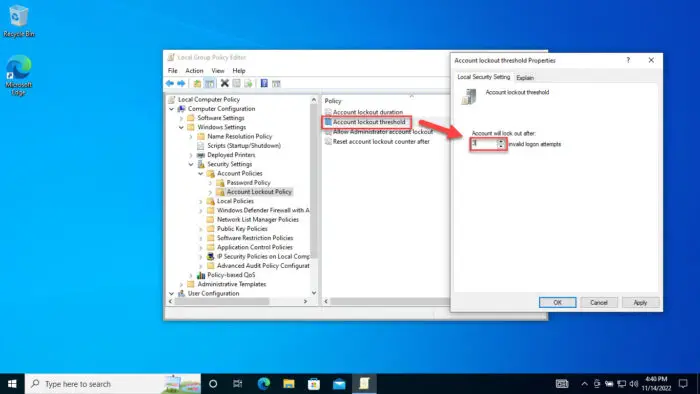Click the Export list toolbar icon
Image resolution: width=700 pixels, height=394 pixels.
click(248, 83)
